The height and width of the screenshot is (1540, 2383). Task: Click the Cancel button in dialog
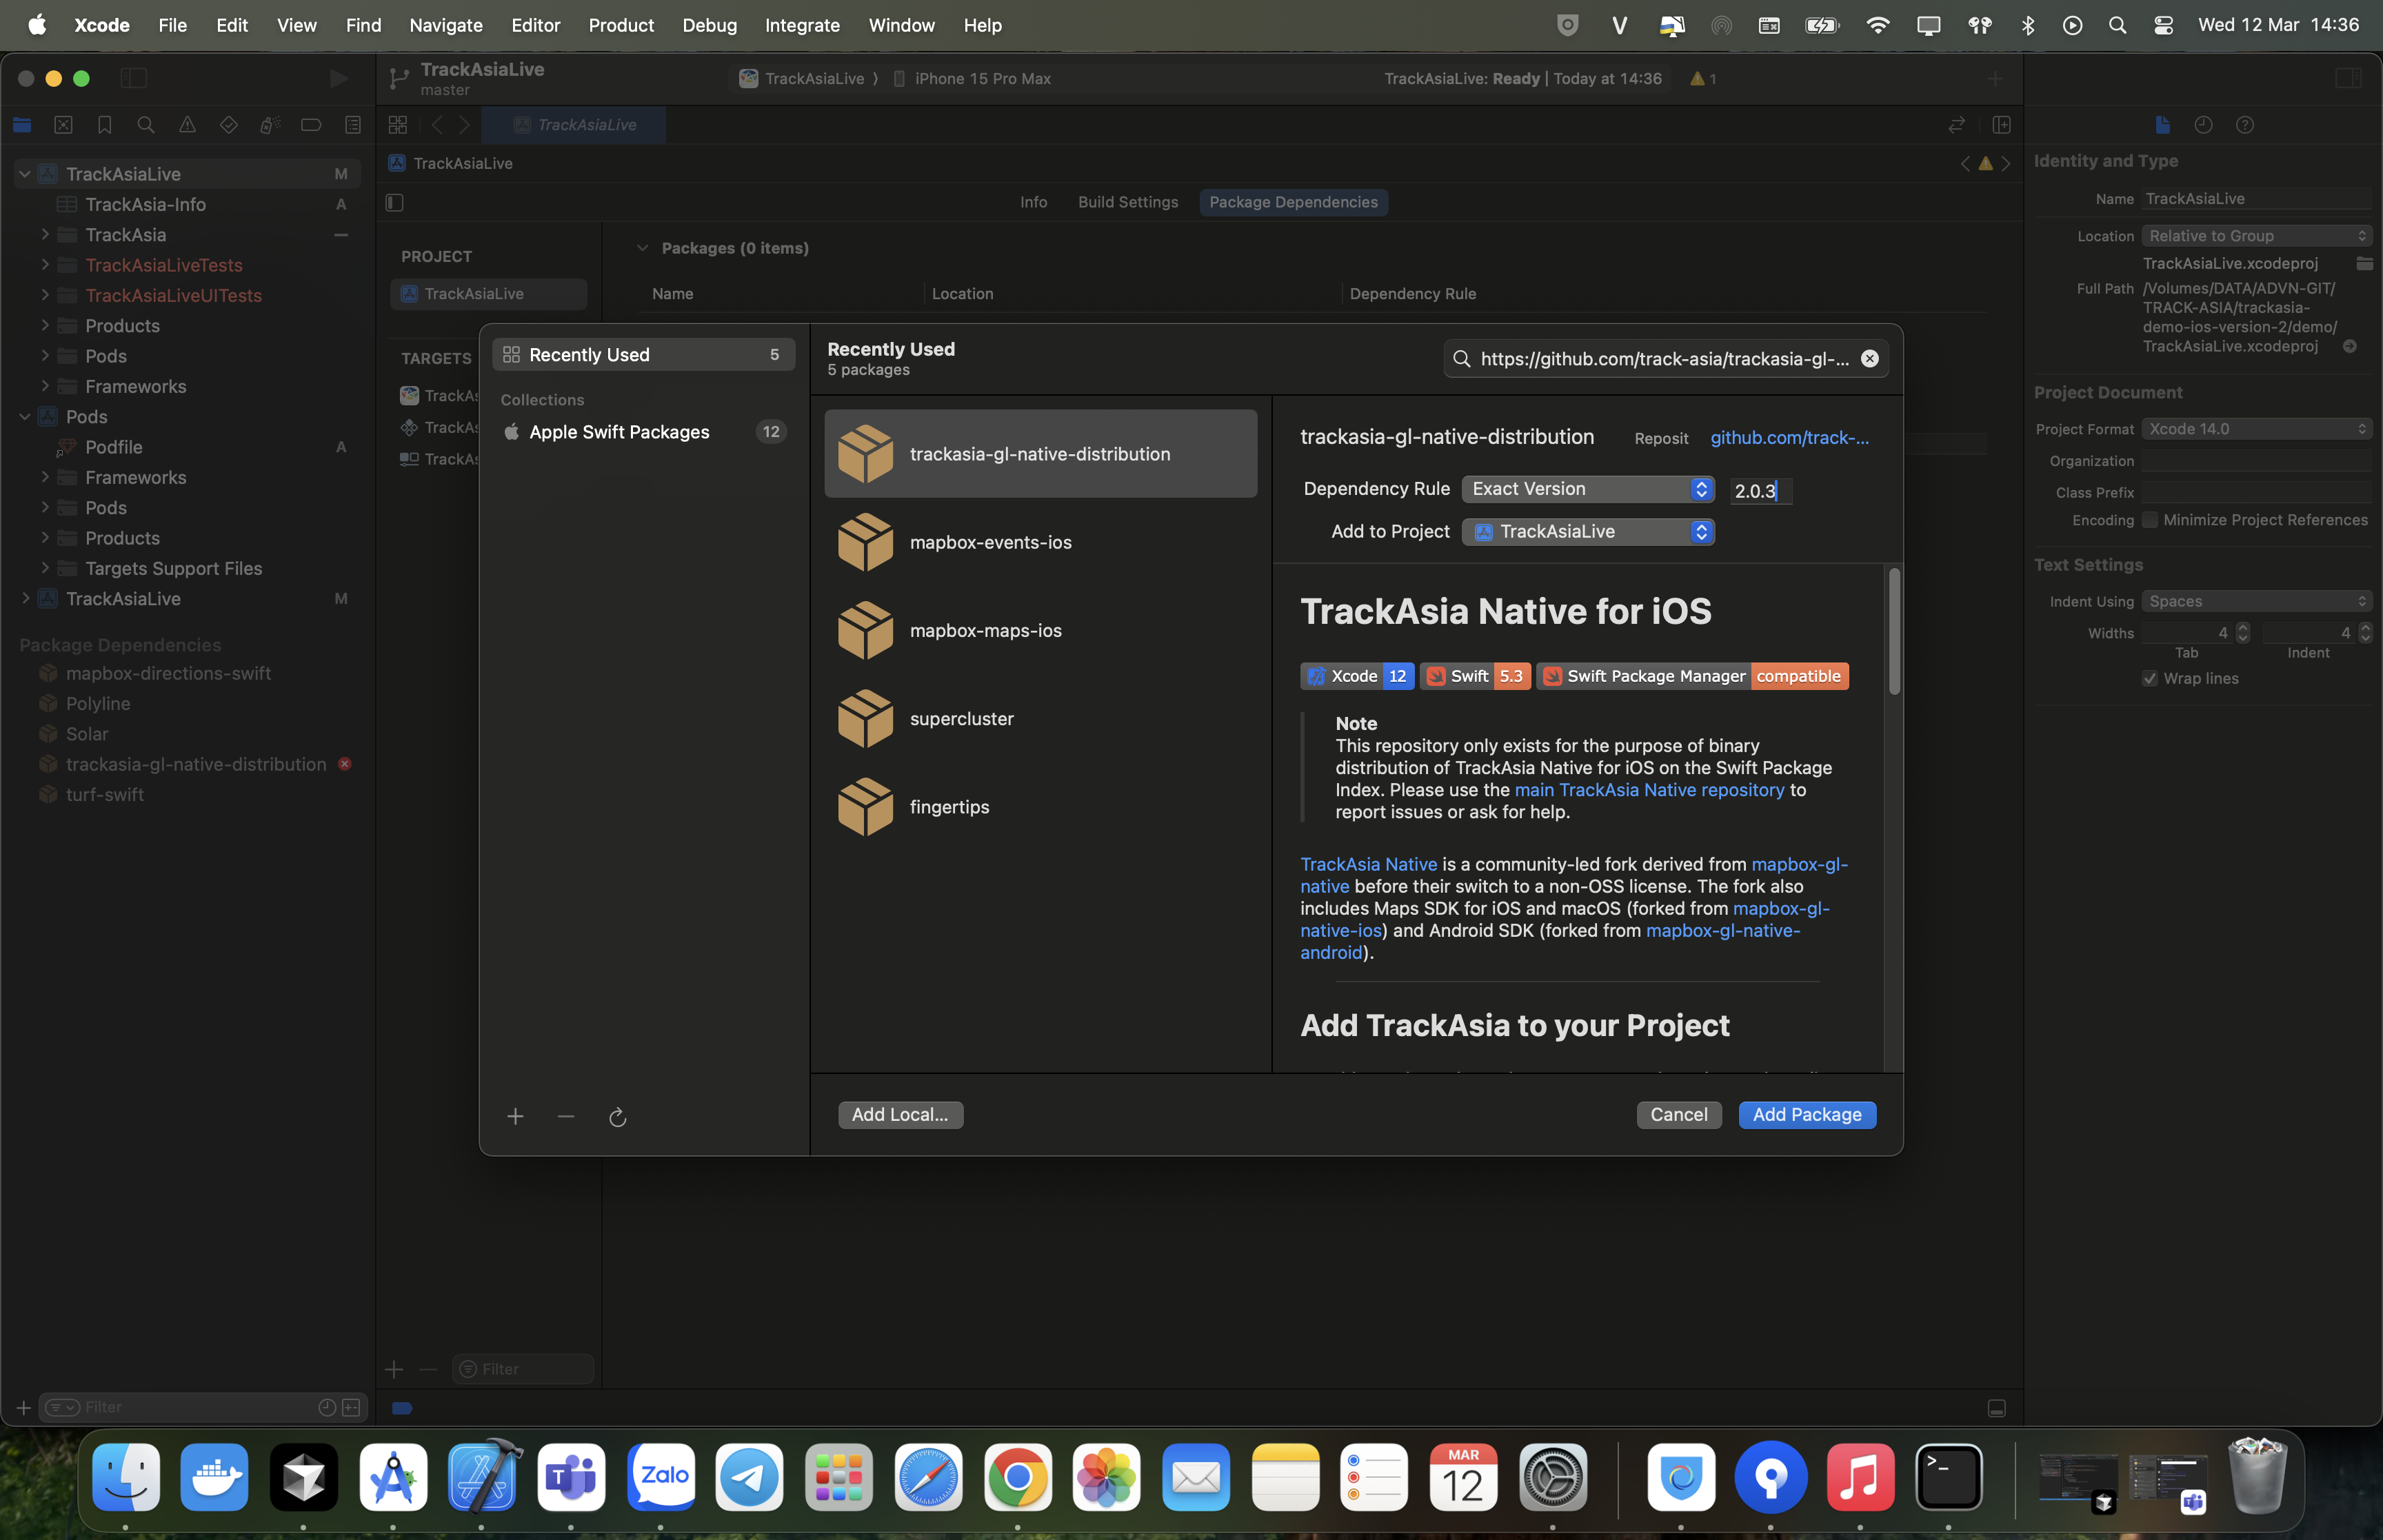(x=1679, y=1115)
